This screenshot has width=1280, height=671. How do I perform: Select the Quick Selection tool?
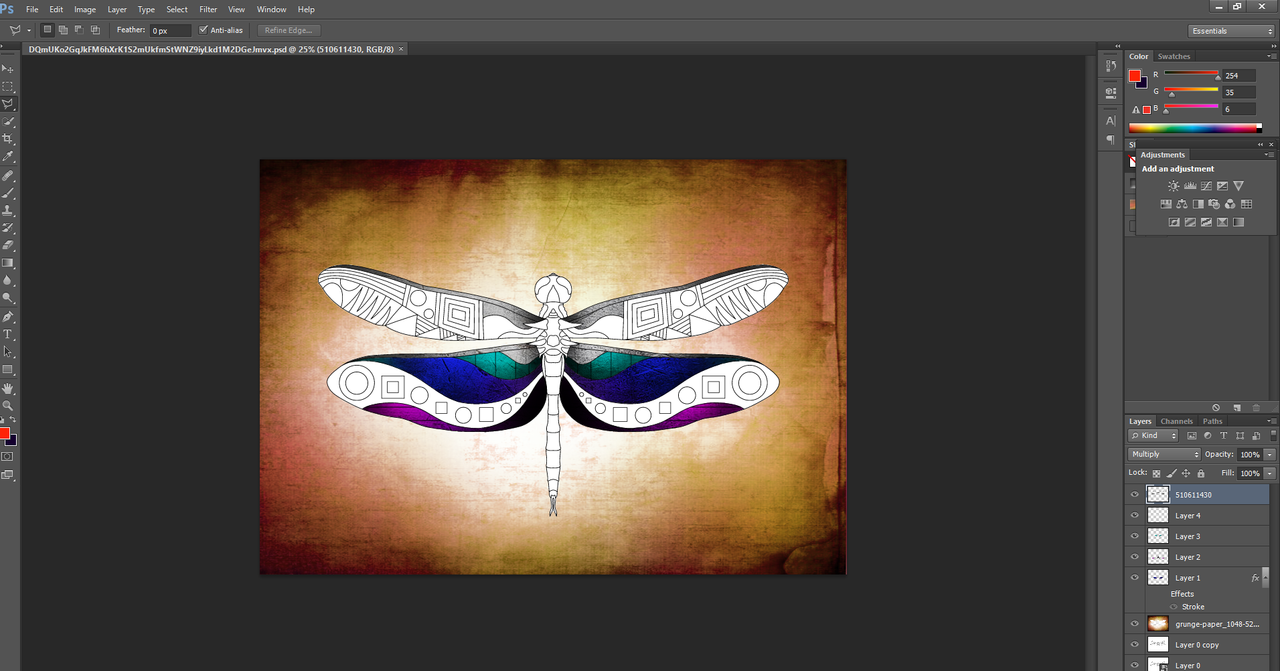tap(8, 122)
